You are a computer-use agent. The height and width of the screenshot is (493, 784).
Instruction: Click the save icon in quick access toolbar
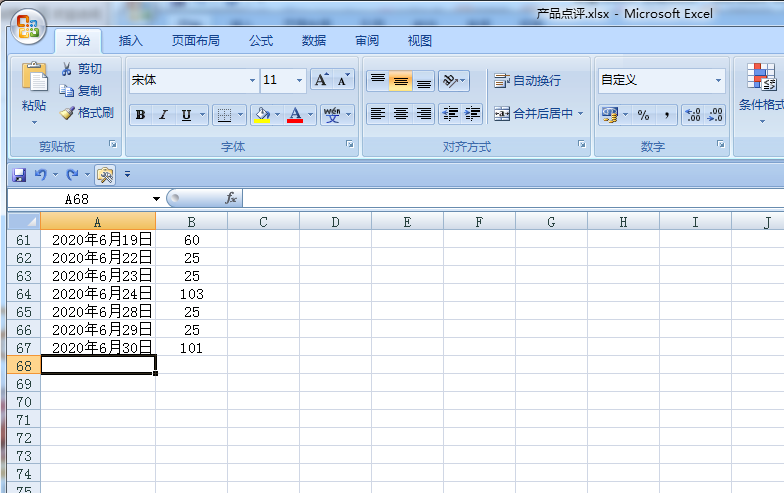pos(19,174)
